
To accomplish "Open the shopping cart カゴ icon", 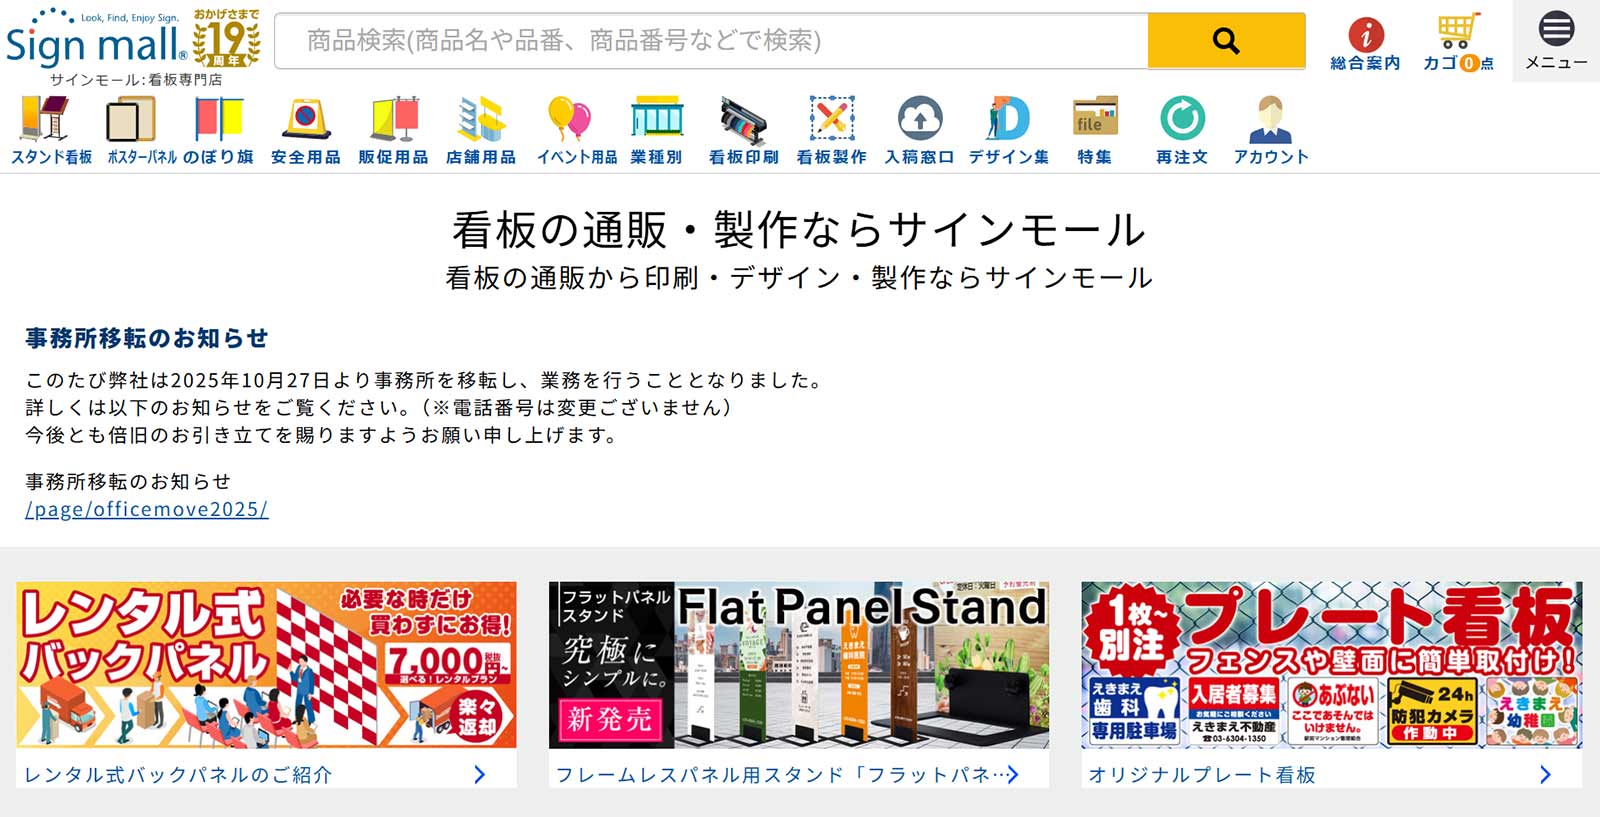I will (1458, 44).
